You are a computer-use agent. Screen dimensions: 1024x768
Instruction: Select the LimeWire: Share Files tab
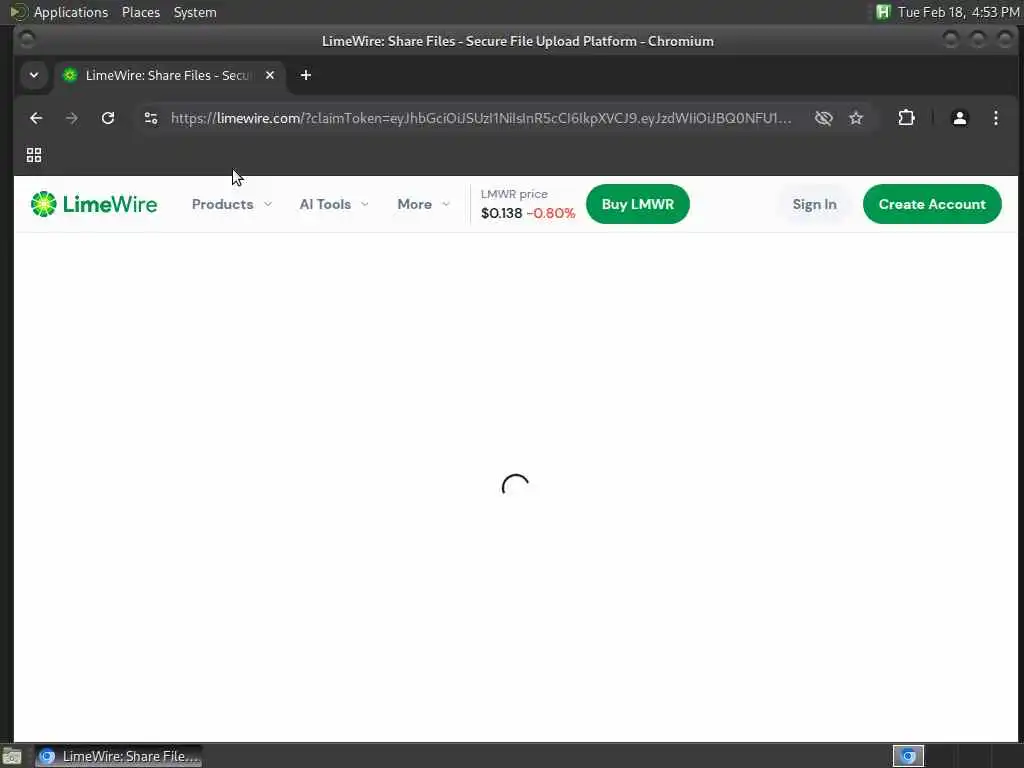click(x=169, y=75)
